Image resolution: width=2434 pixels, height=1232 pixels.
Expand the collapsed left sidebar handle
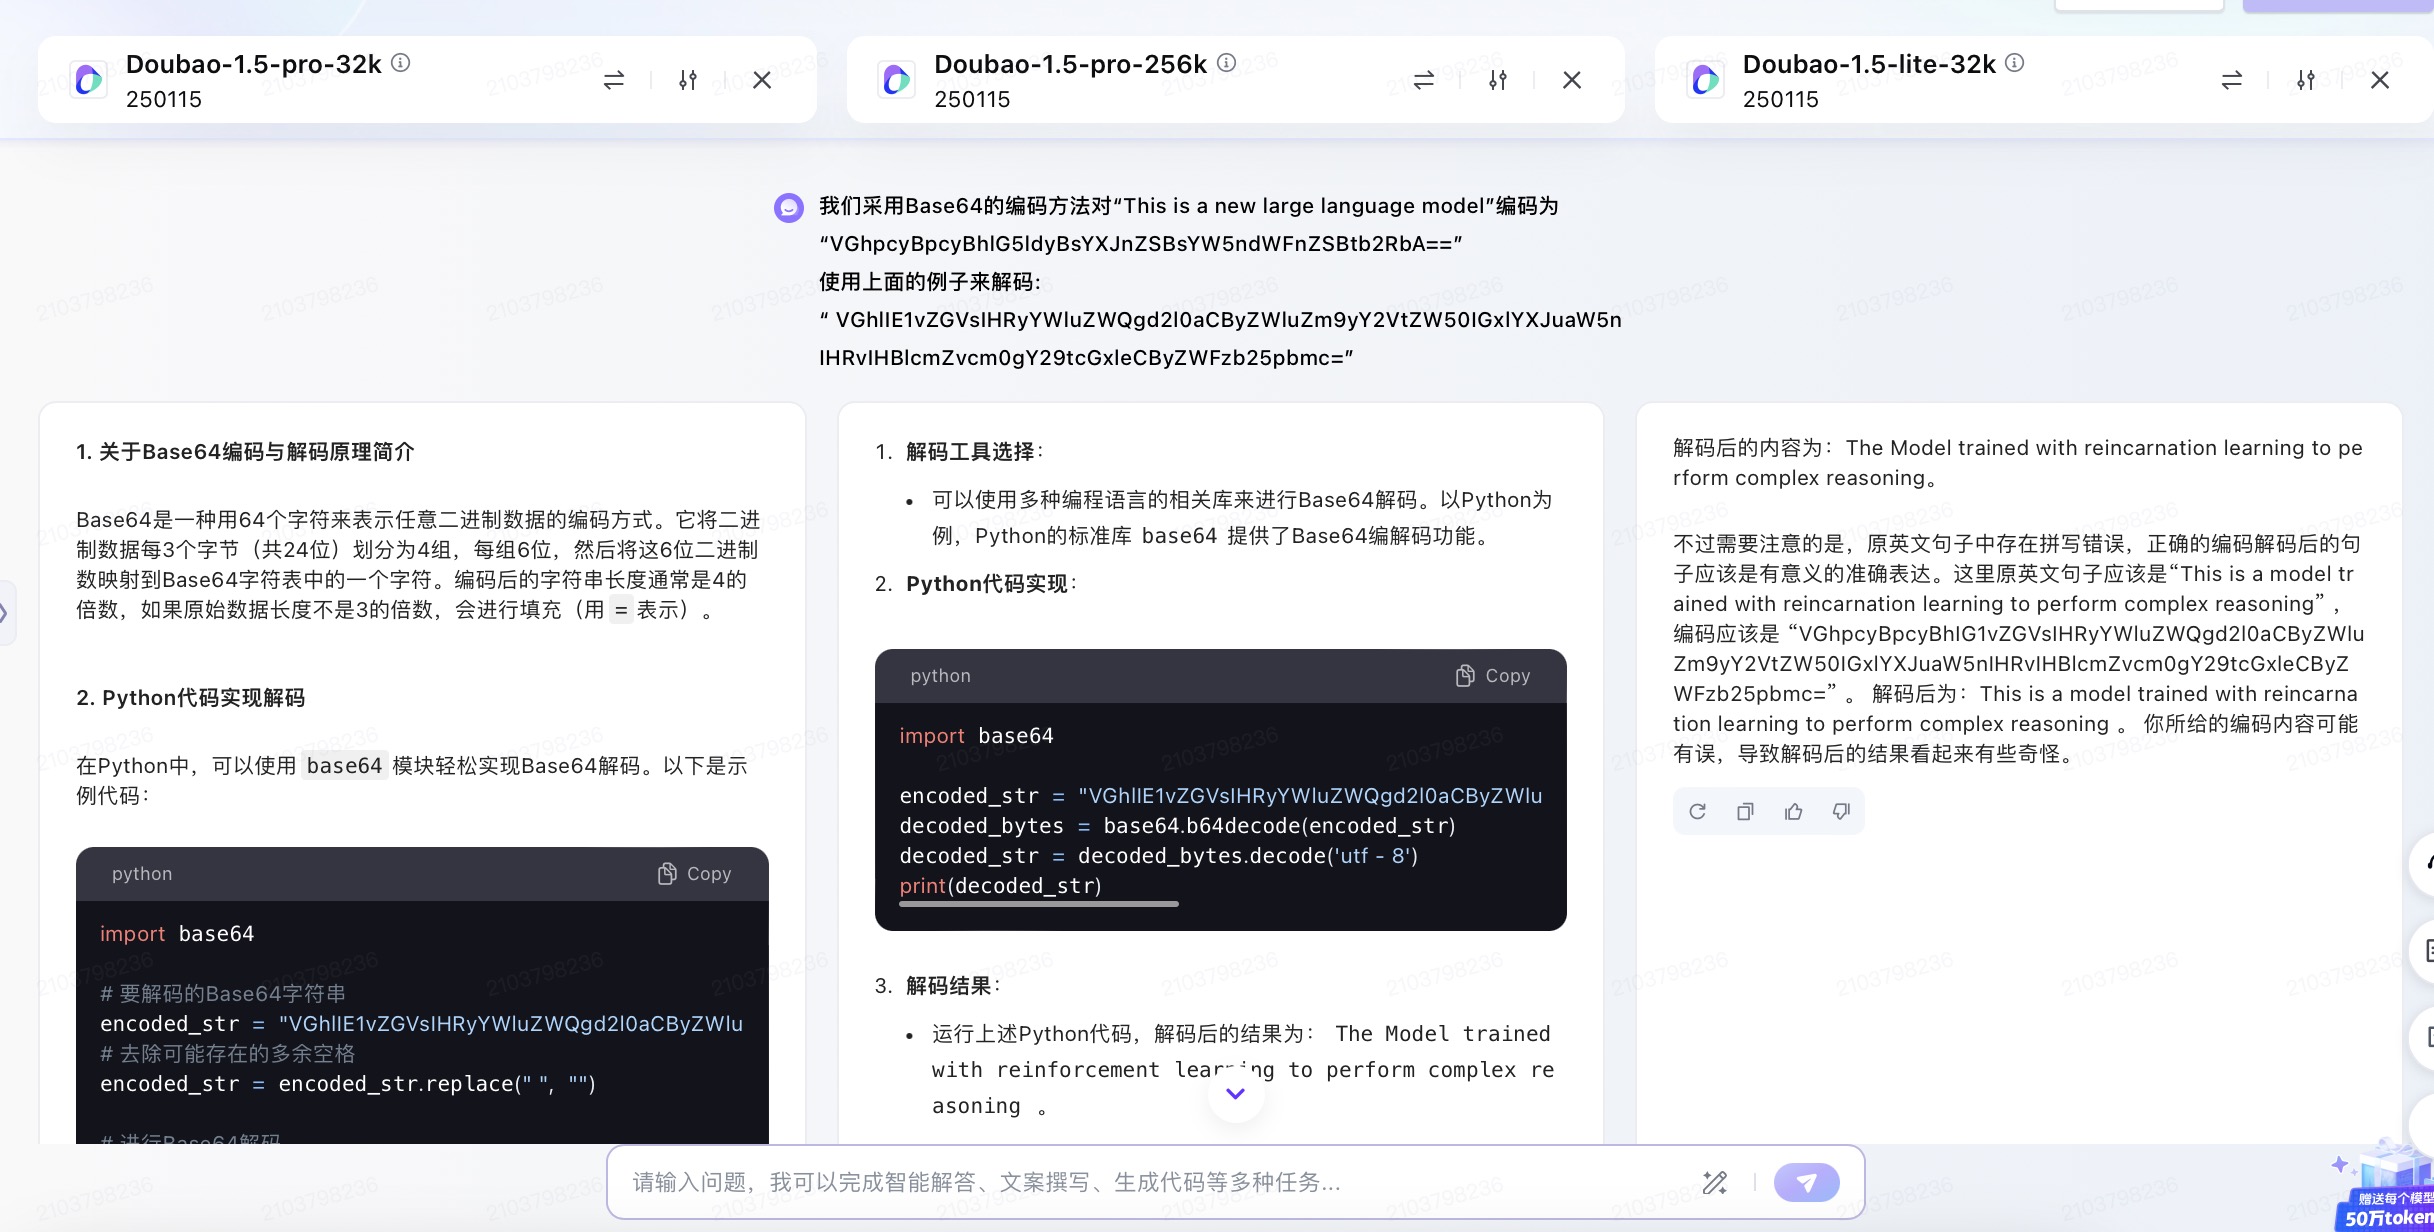(5, 613)
